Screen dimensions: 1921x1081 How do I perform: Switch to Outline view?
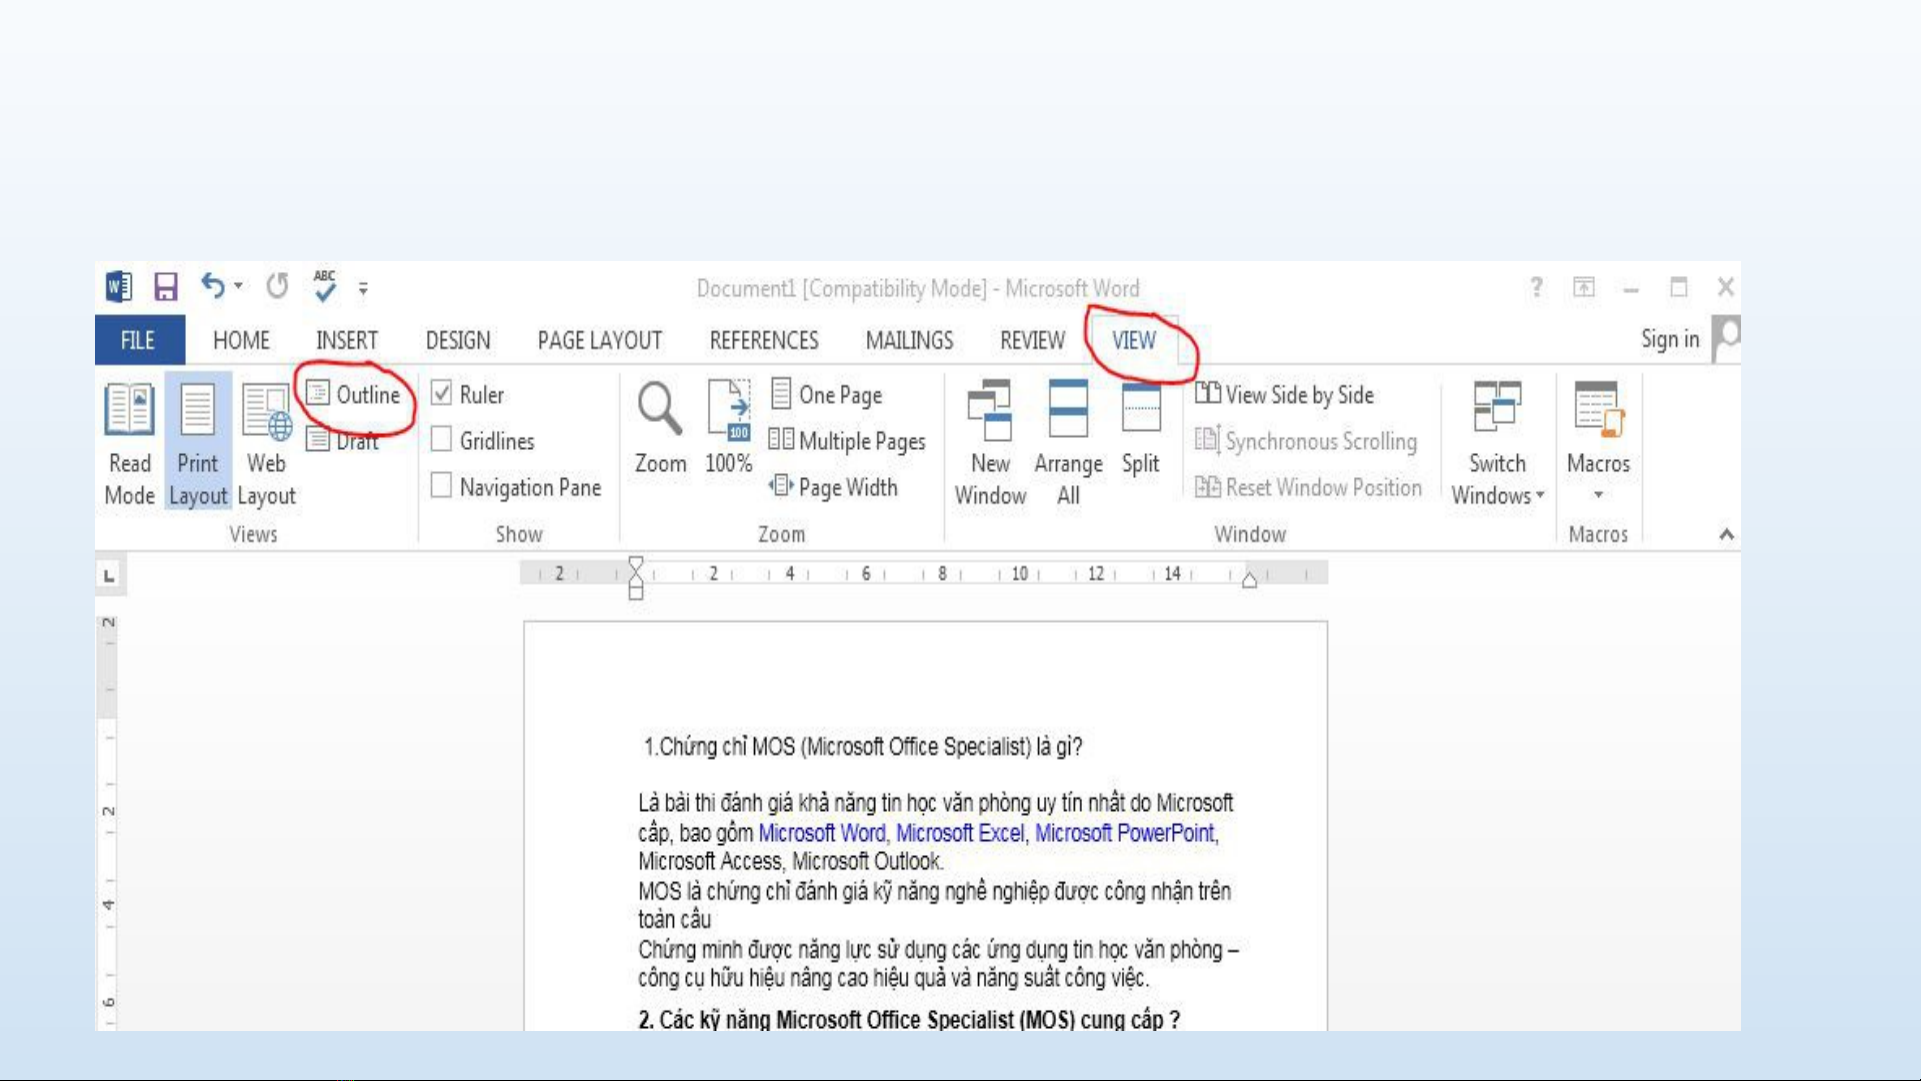tap(354, 395)
